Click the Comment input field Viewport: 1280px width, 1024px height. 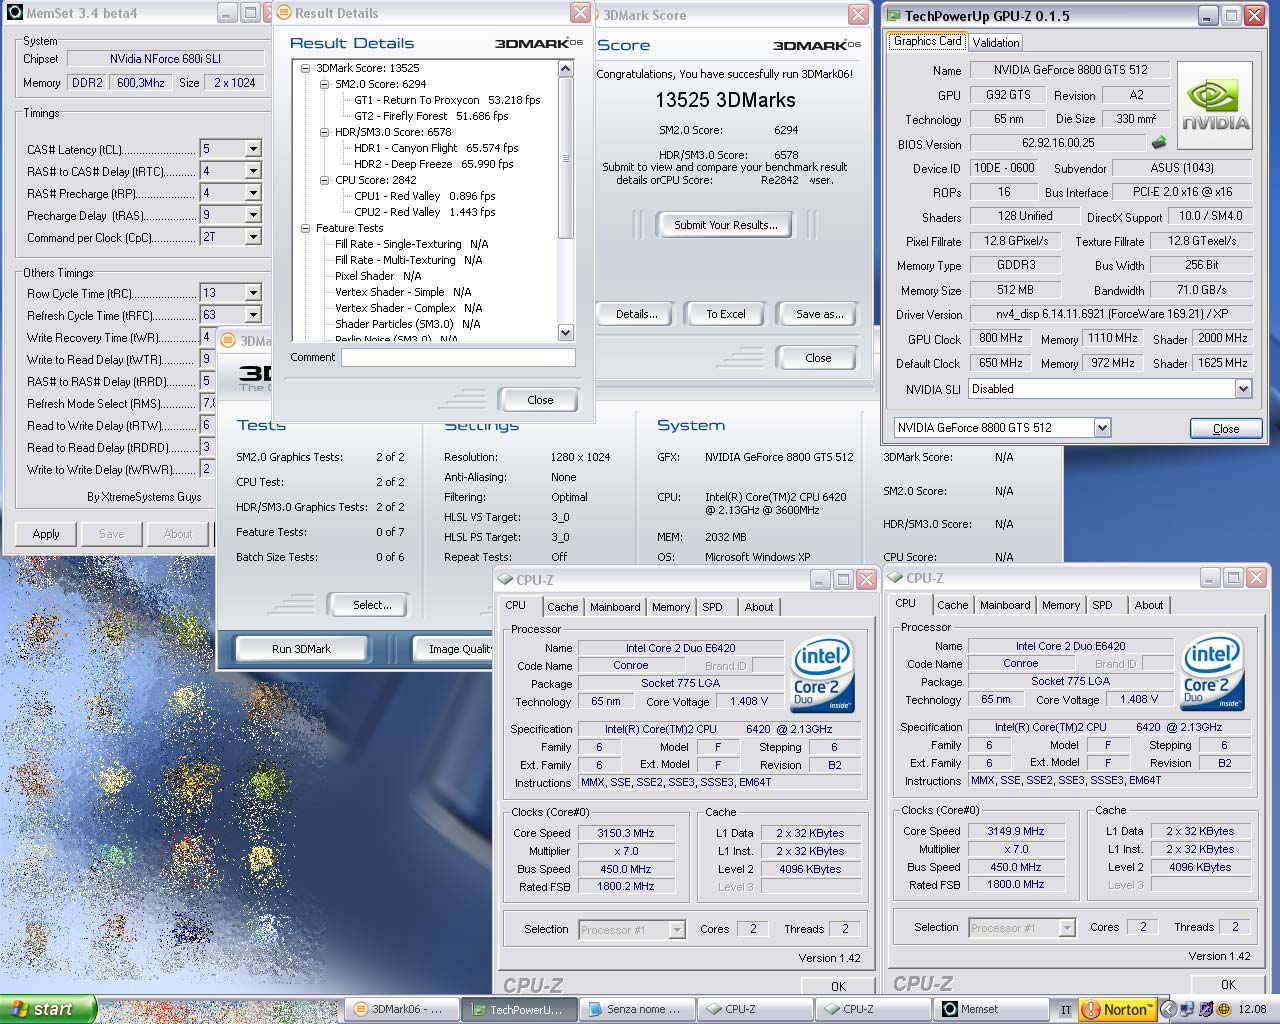click(x=458, y=357)
